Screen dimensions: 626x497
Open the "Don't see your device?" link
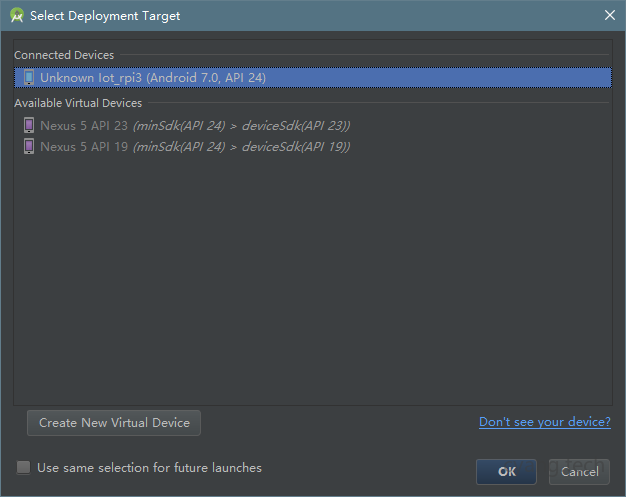tap(544, 422)
